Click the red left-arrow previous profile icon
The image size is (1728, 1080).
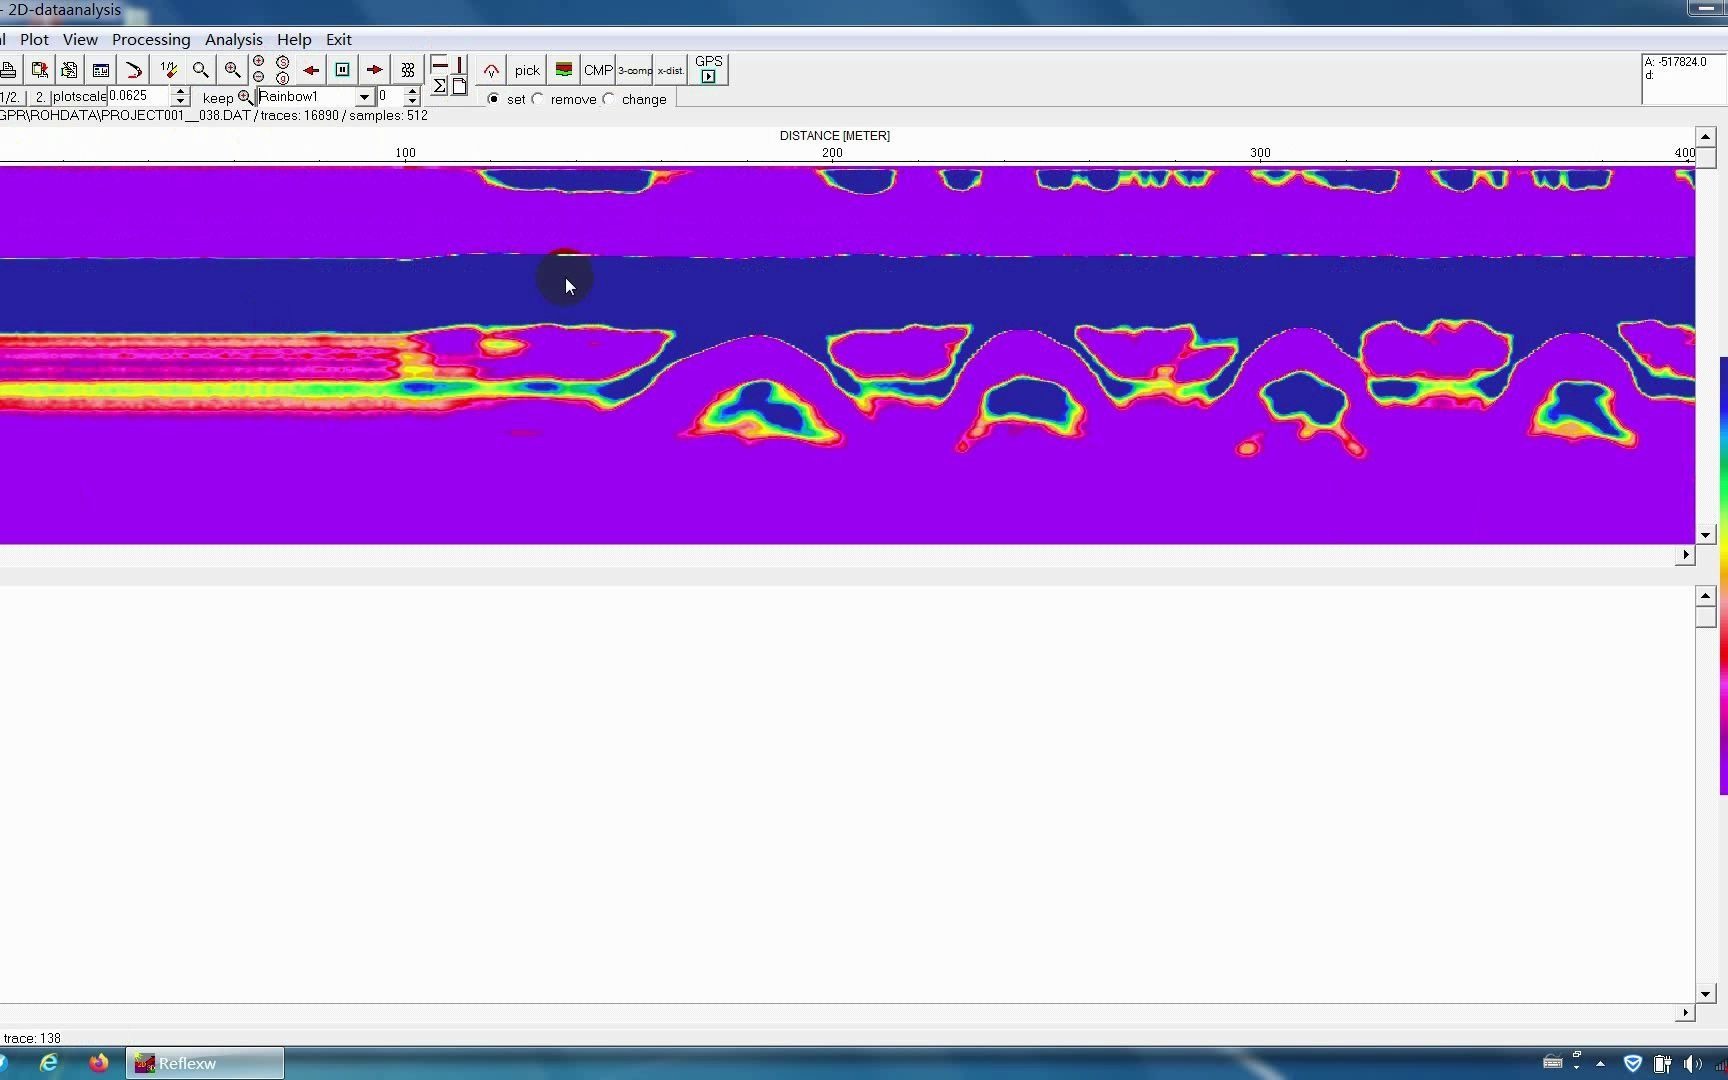310,69
